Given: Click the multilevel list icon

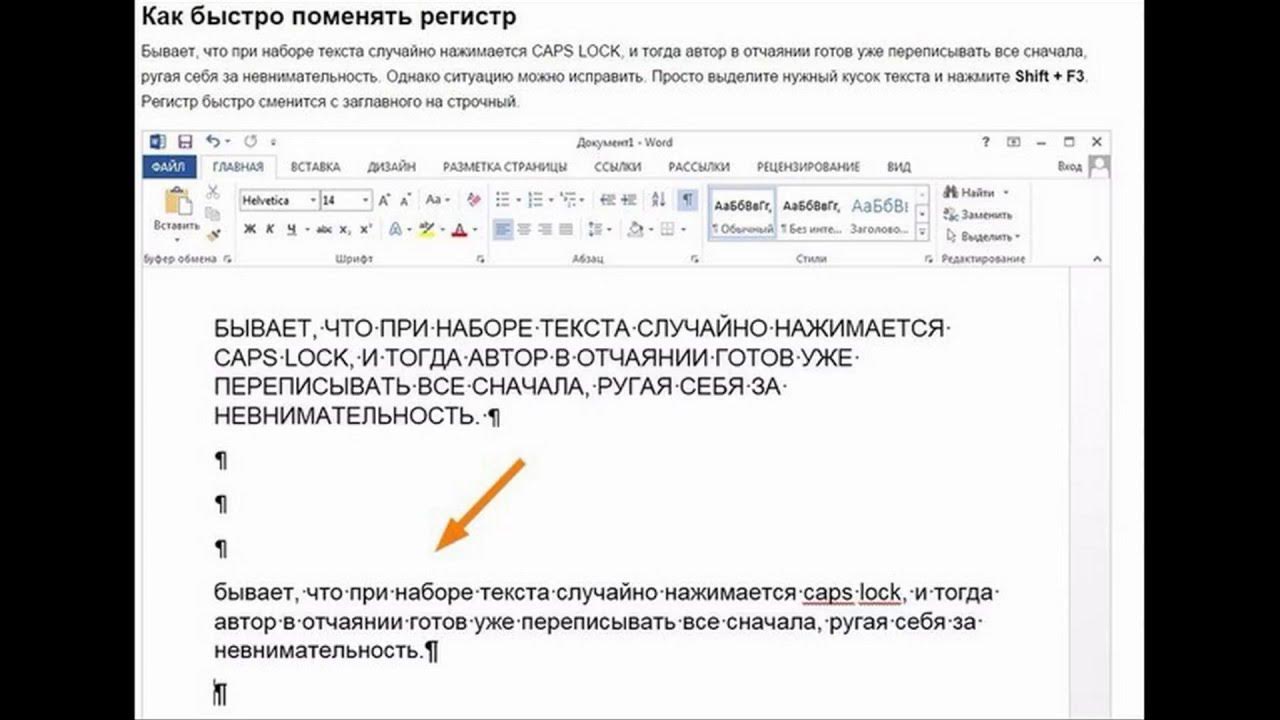Looking at the screenshot, I should (x=567, y=200).
